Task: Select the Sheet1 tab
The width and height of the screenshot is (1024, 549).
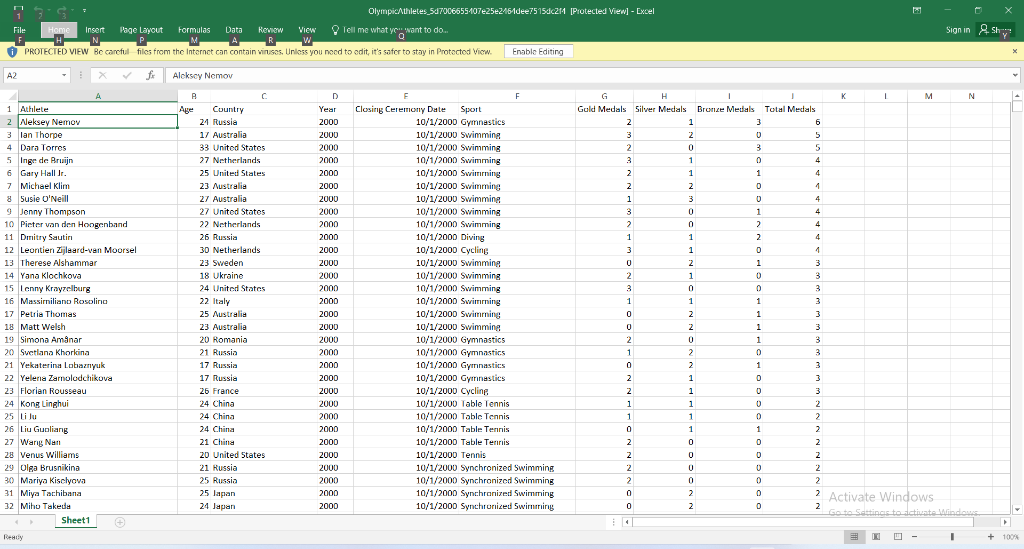Action: click(76, 521)
